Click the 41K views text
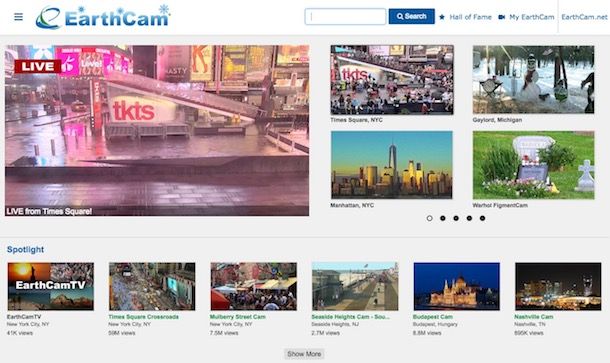The height and width of the screenshot is (363, 610). pyautogui.click(x=20, y=333)
